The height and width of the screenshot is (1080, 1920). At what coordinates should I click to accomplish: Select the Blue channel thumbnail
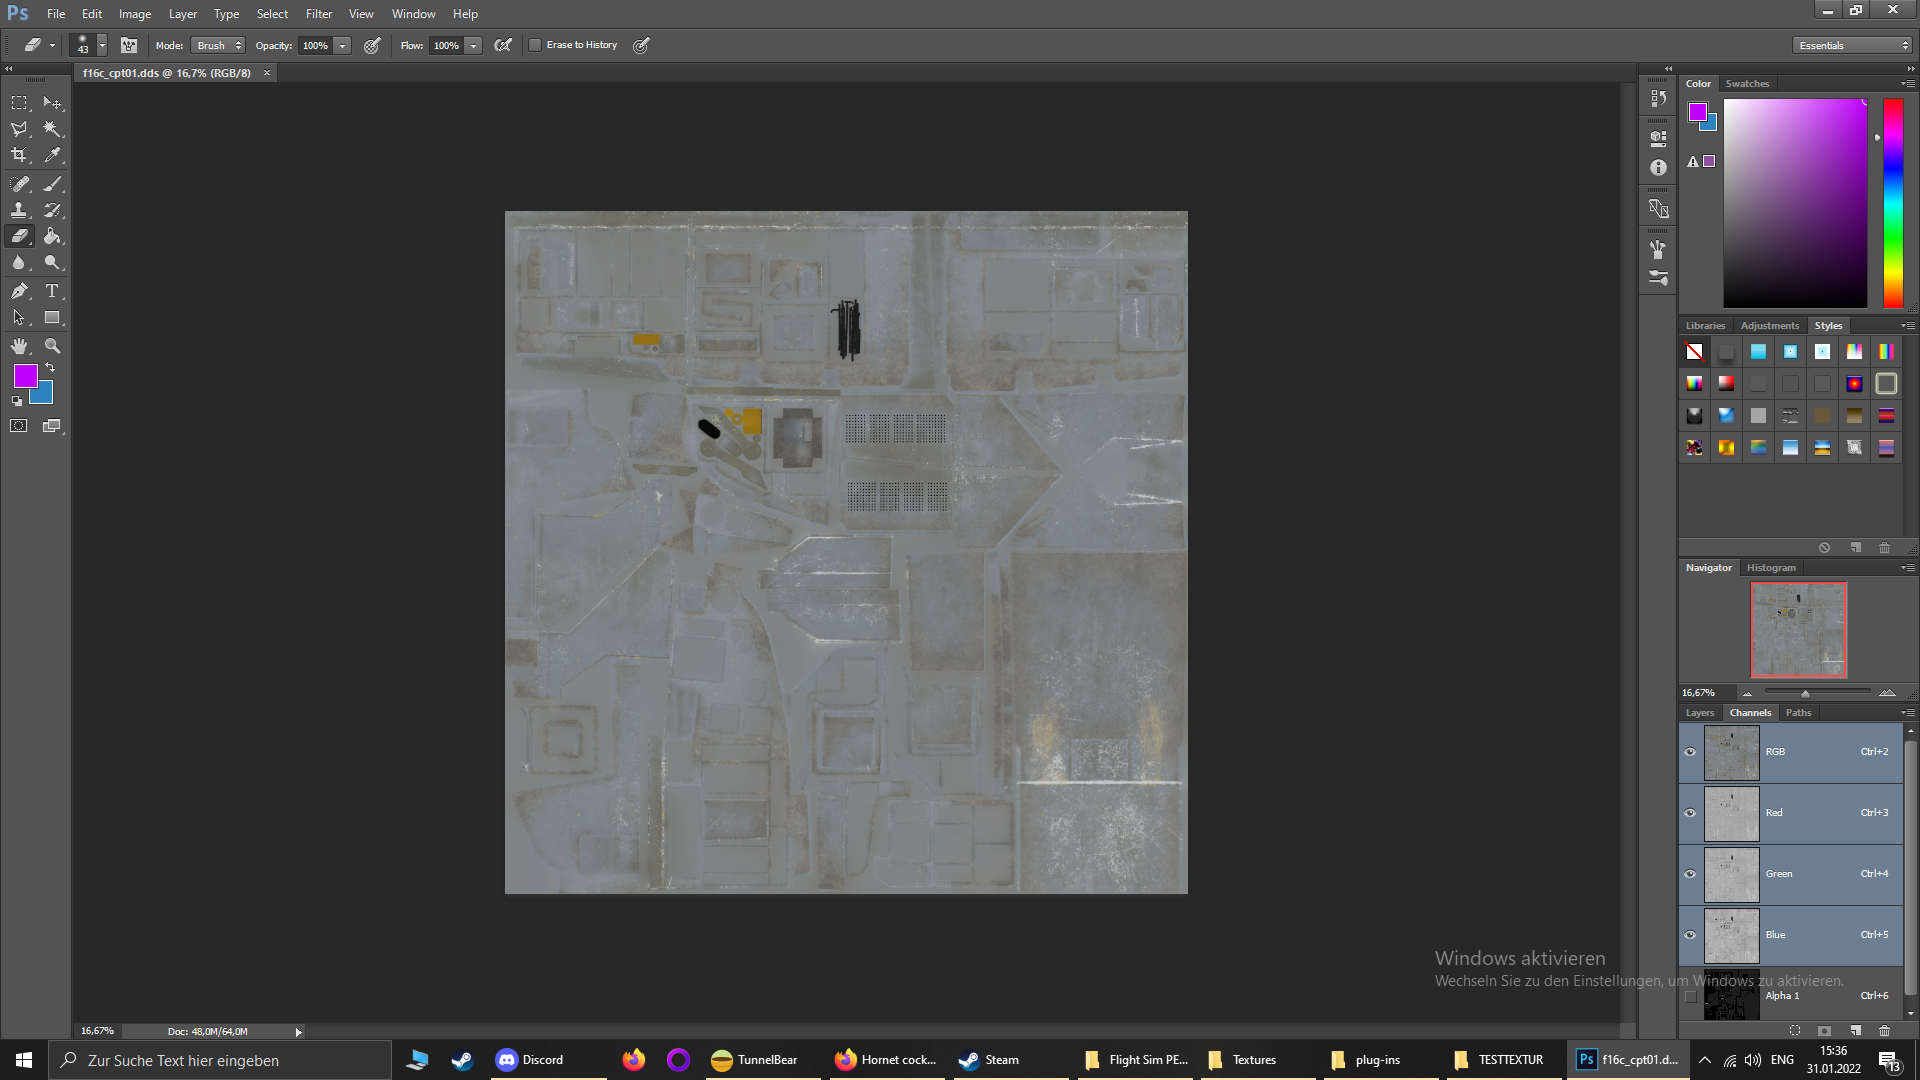pyautogui.click(x=1731, y=935)
